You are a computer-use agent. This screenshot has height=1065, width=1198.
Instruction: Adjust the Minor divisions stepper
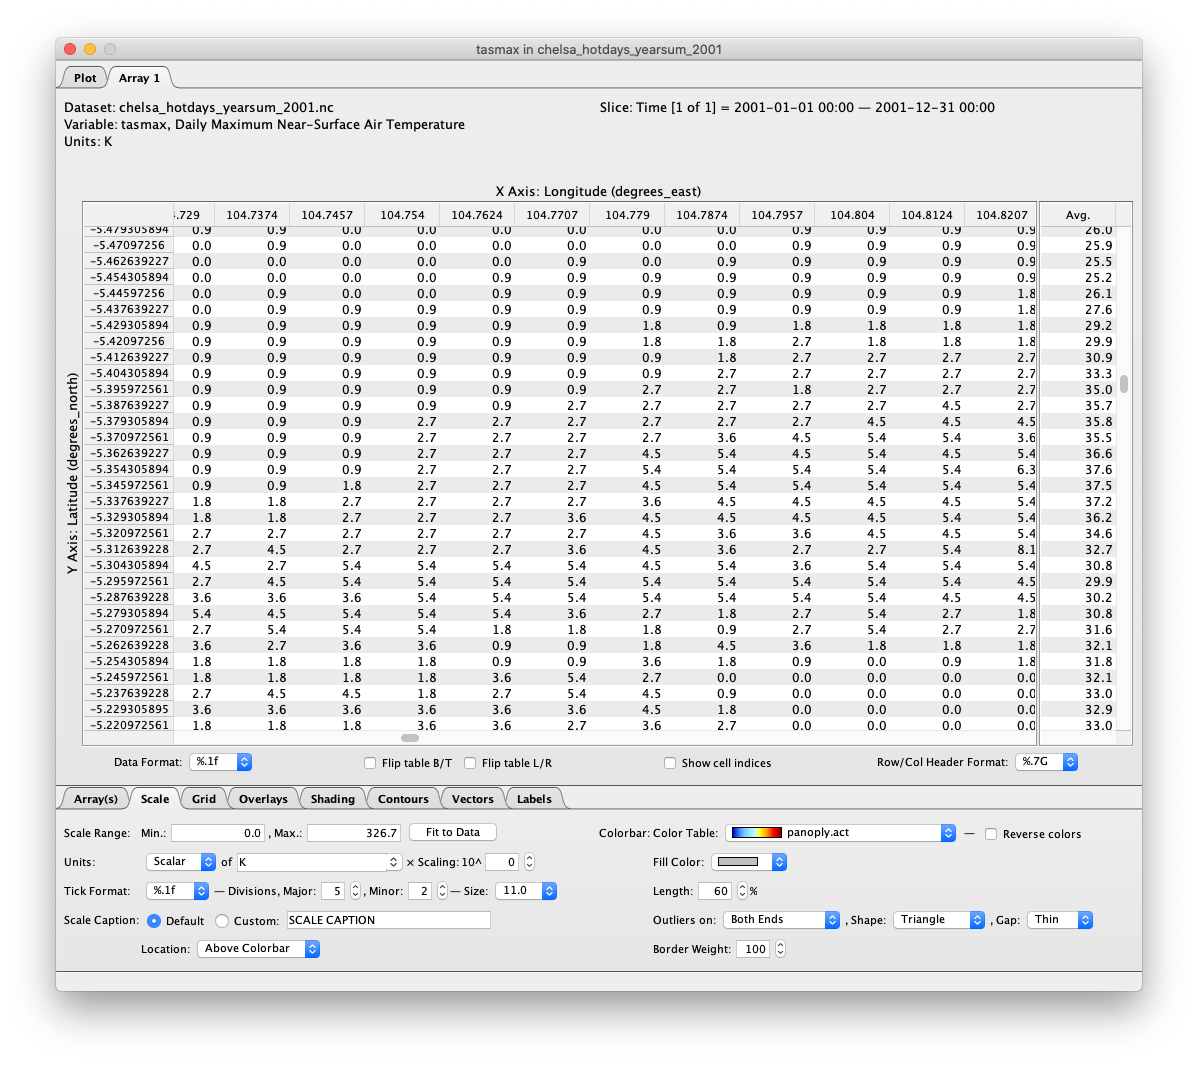tap(442, 891)
